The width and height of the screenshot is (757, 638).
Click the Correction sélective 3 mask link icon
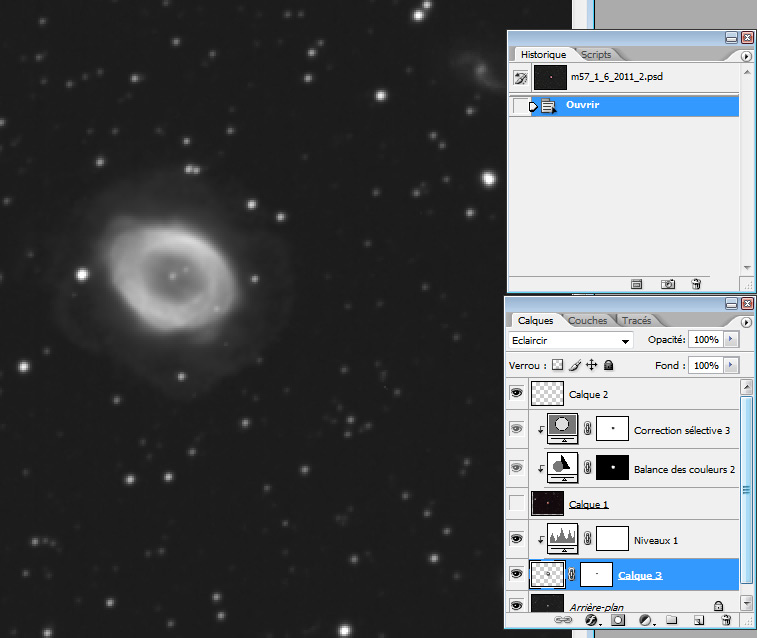point(587,428)
